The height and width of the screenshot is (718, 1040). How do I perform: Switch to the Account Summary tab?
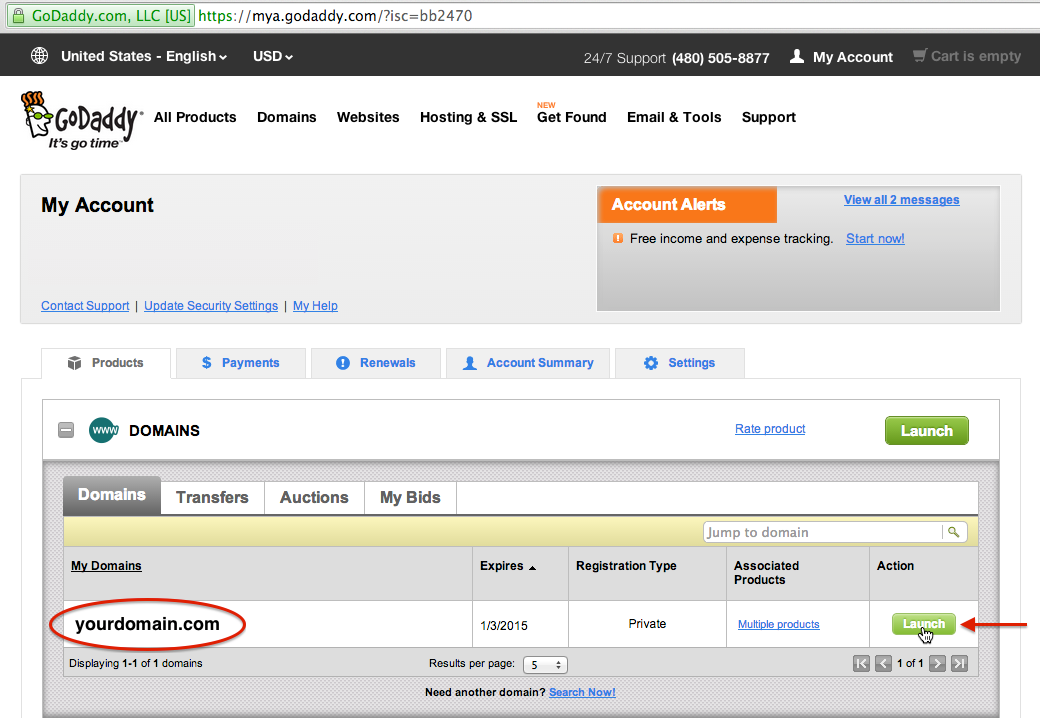(528, 363)
